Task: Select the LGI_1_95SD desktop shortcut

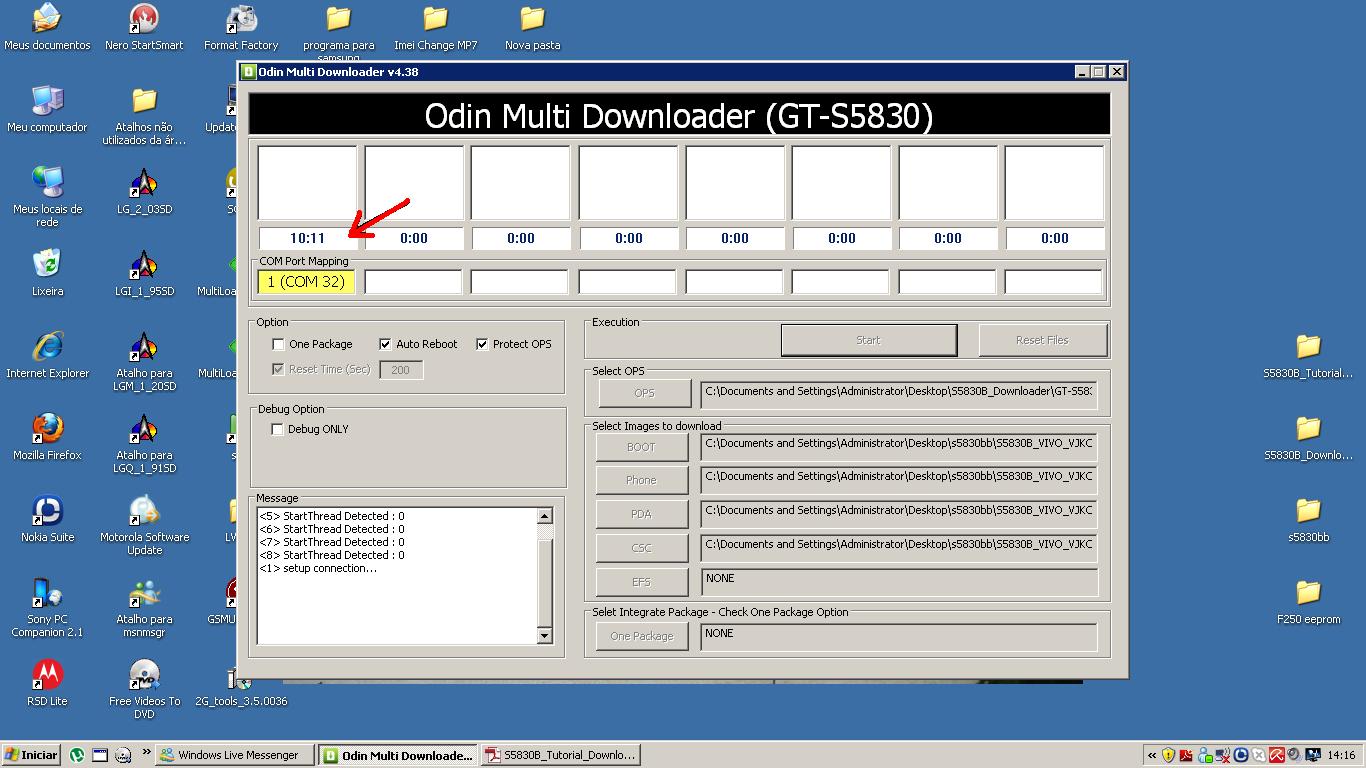Action: (144, 274)
